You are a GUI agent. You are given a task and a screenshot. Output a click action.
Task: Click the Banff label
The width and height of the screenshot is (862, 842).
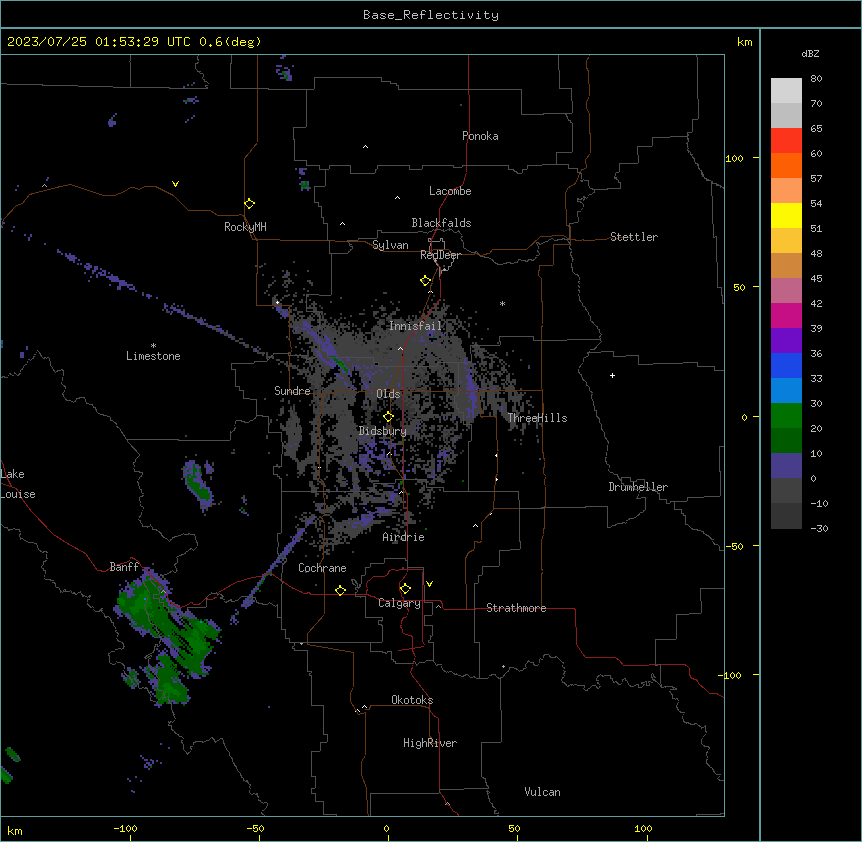(x=124, y=567)
